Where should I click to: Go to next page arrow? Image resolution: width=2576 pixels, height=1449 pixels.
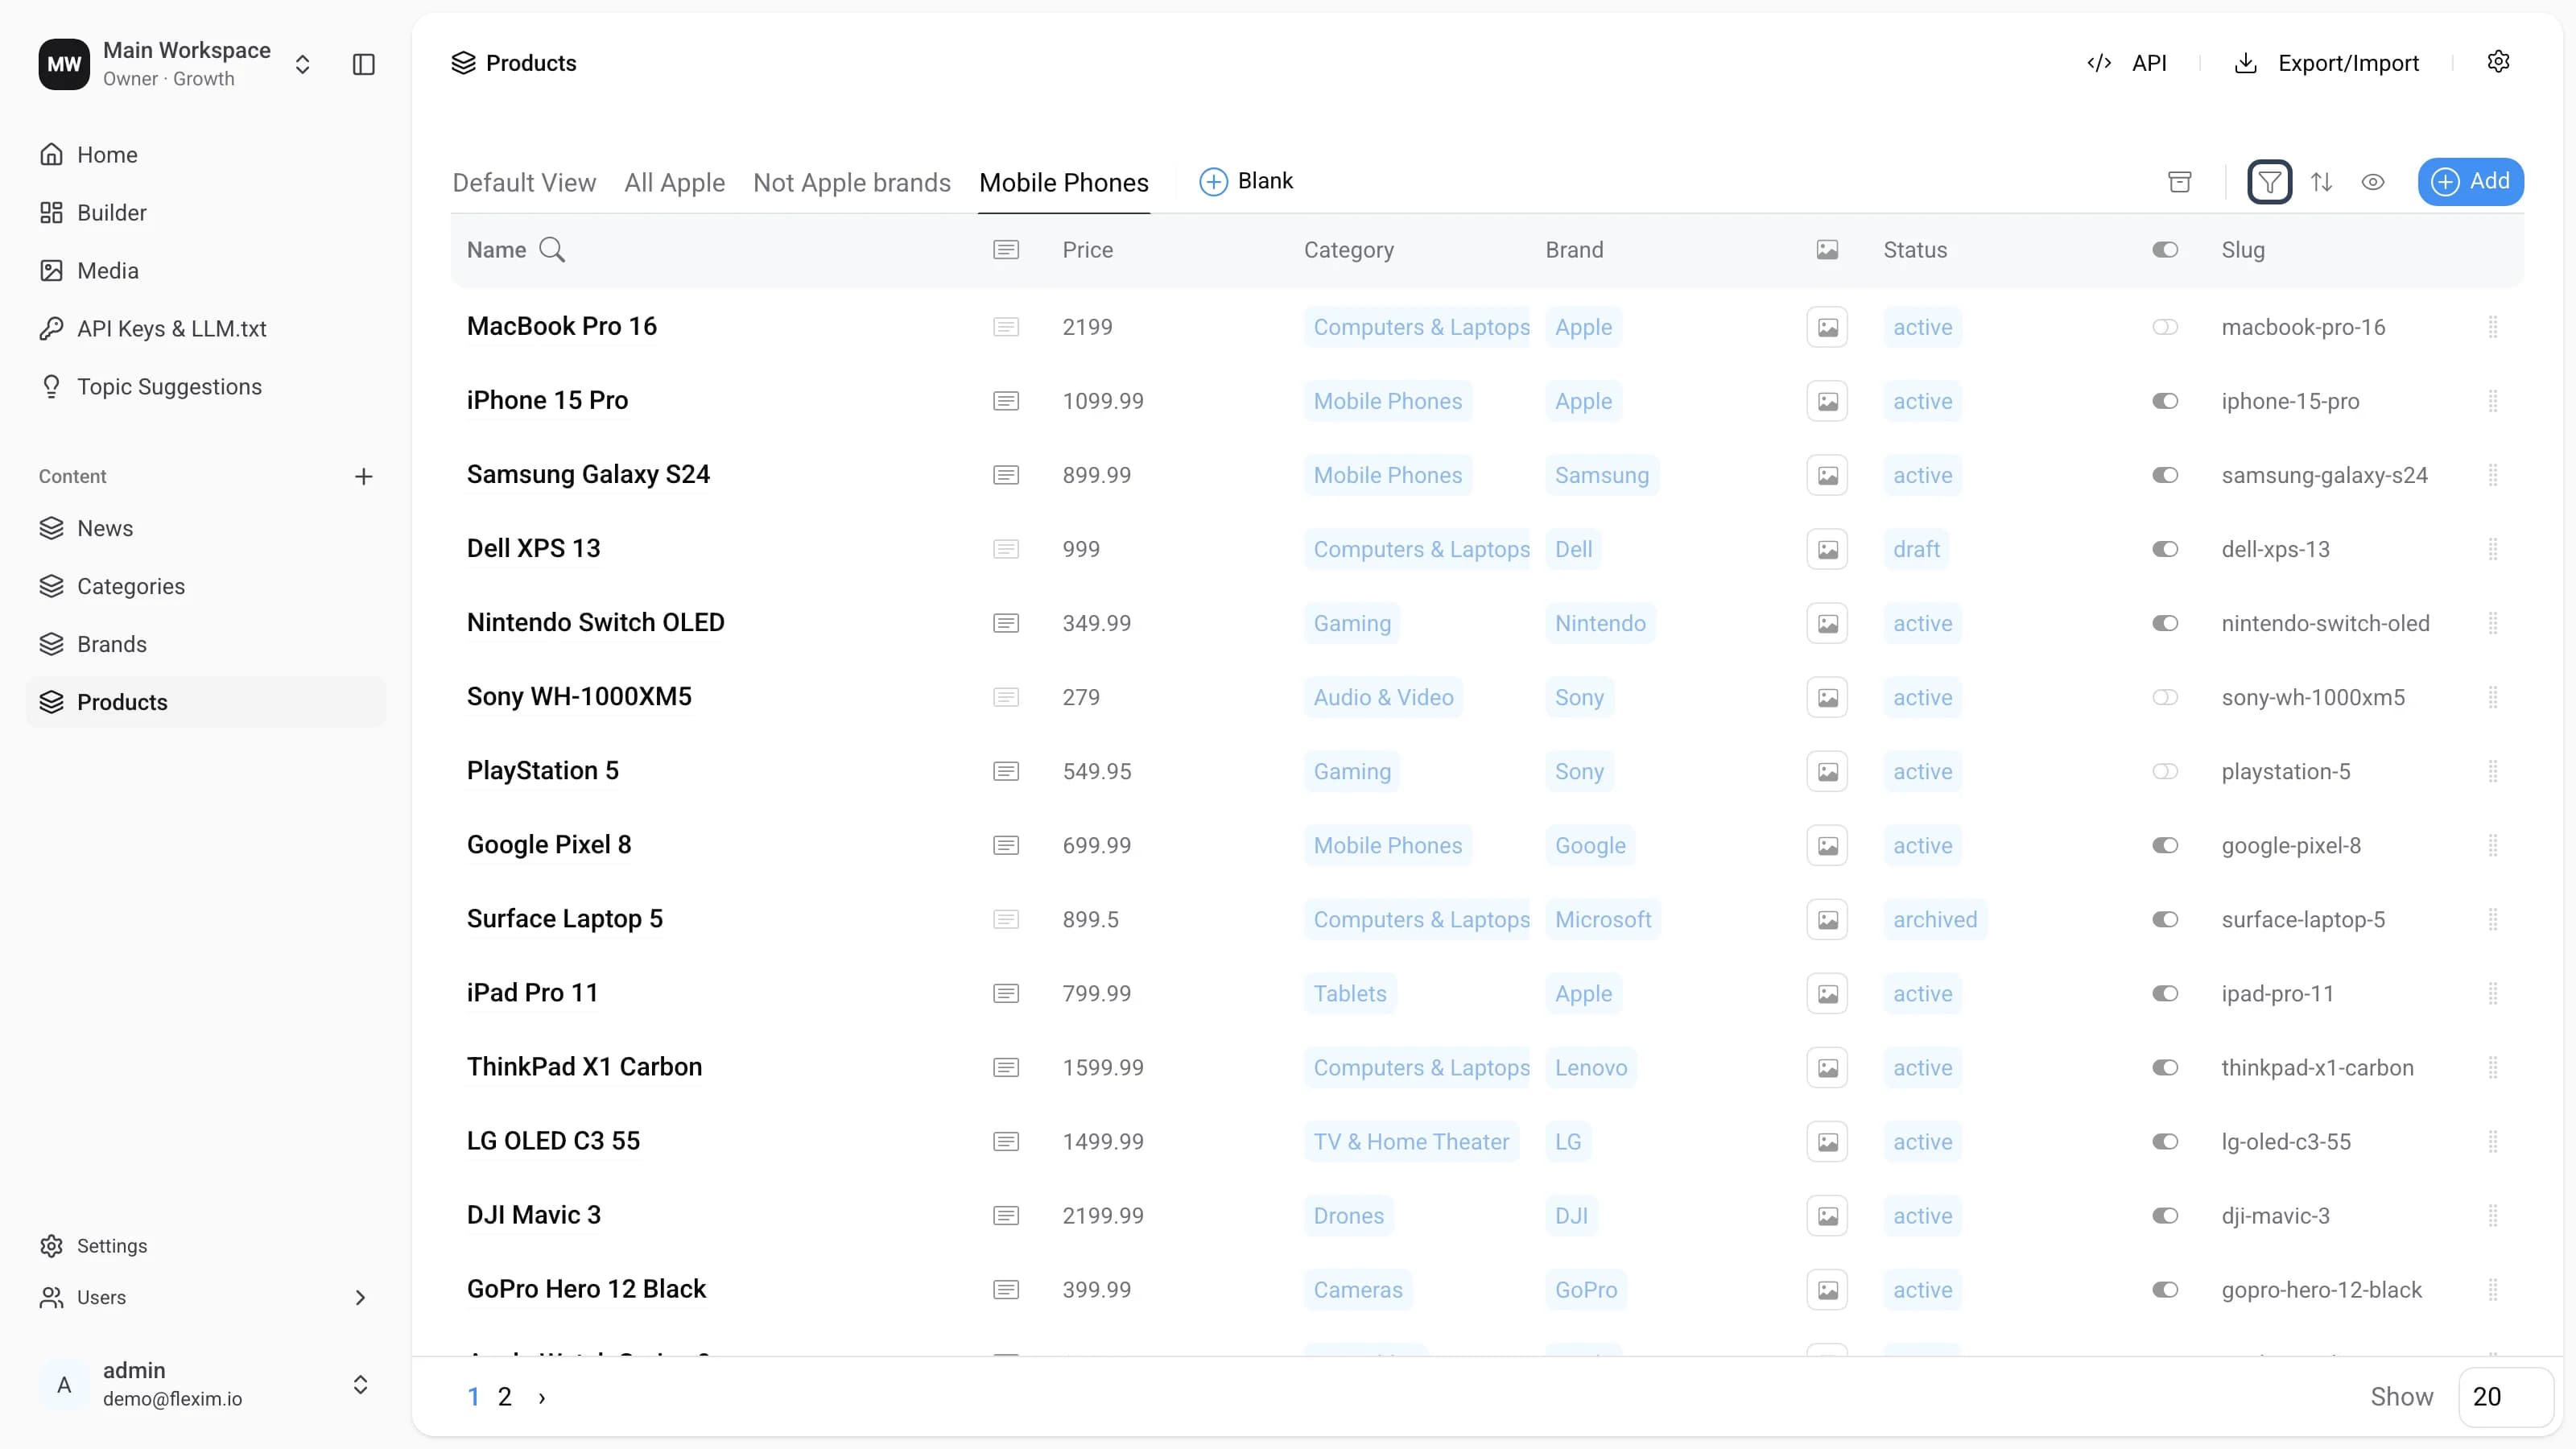coord(542,1398)
